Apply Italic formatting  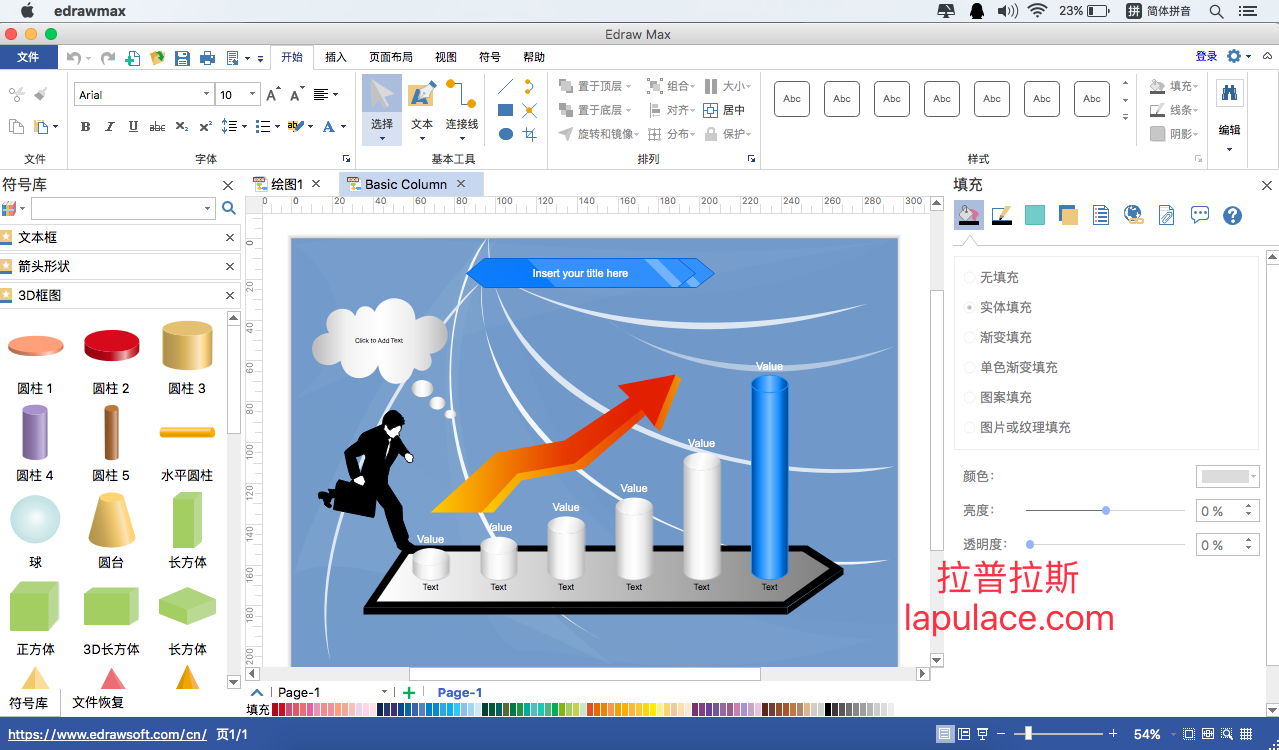[x=109, y=126]
